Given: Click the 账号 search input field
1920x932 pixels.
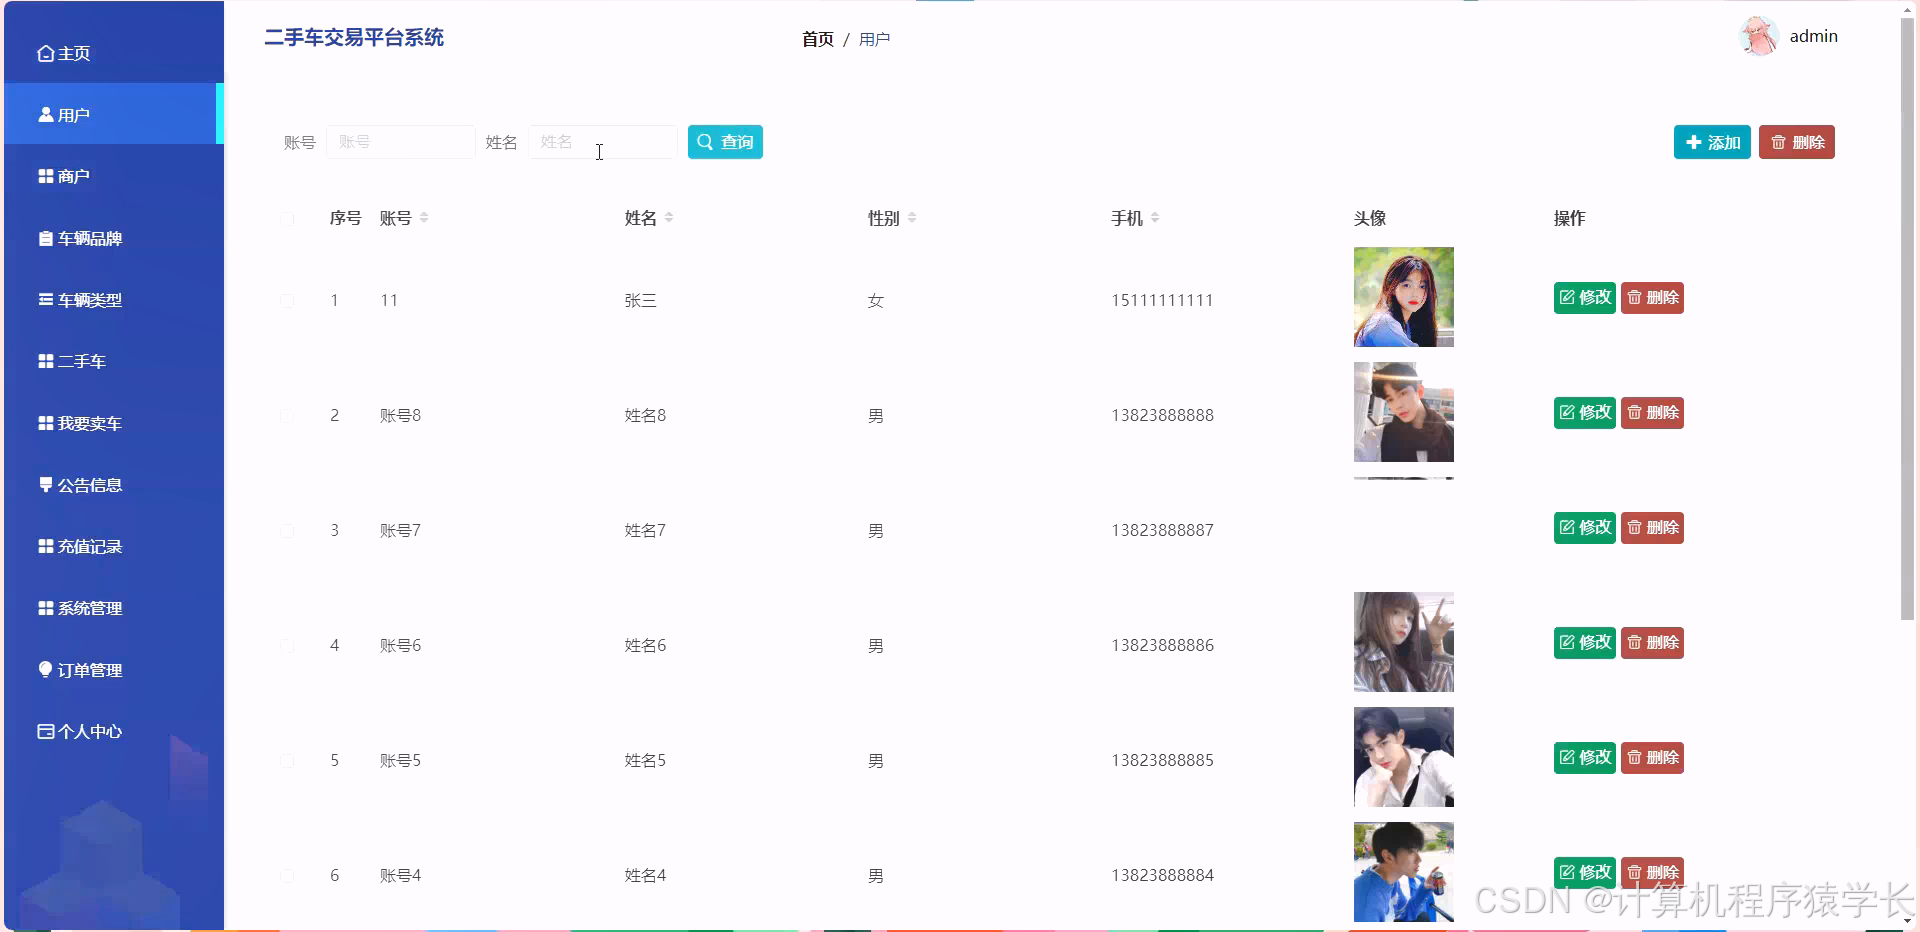Looking at the screenshot, I should pyautogui.click(x=400, y=142).
